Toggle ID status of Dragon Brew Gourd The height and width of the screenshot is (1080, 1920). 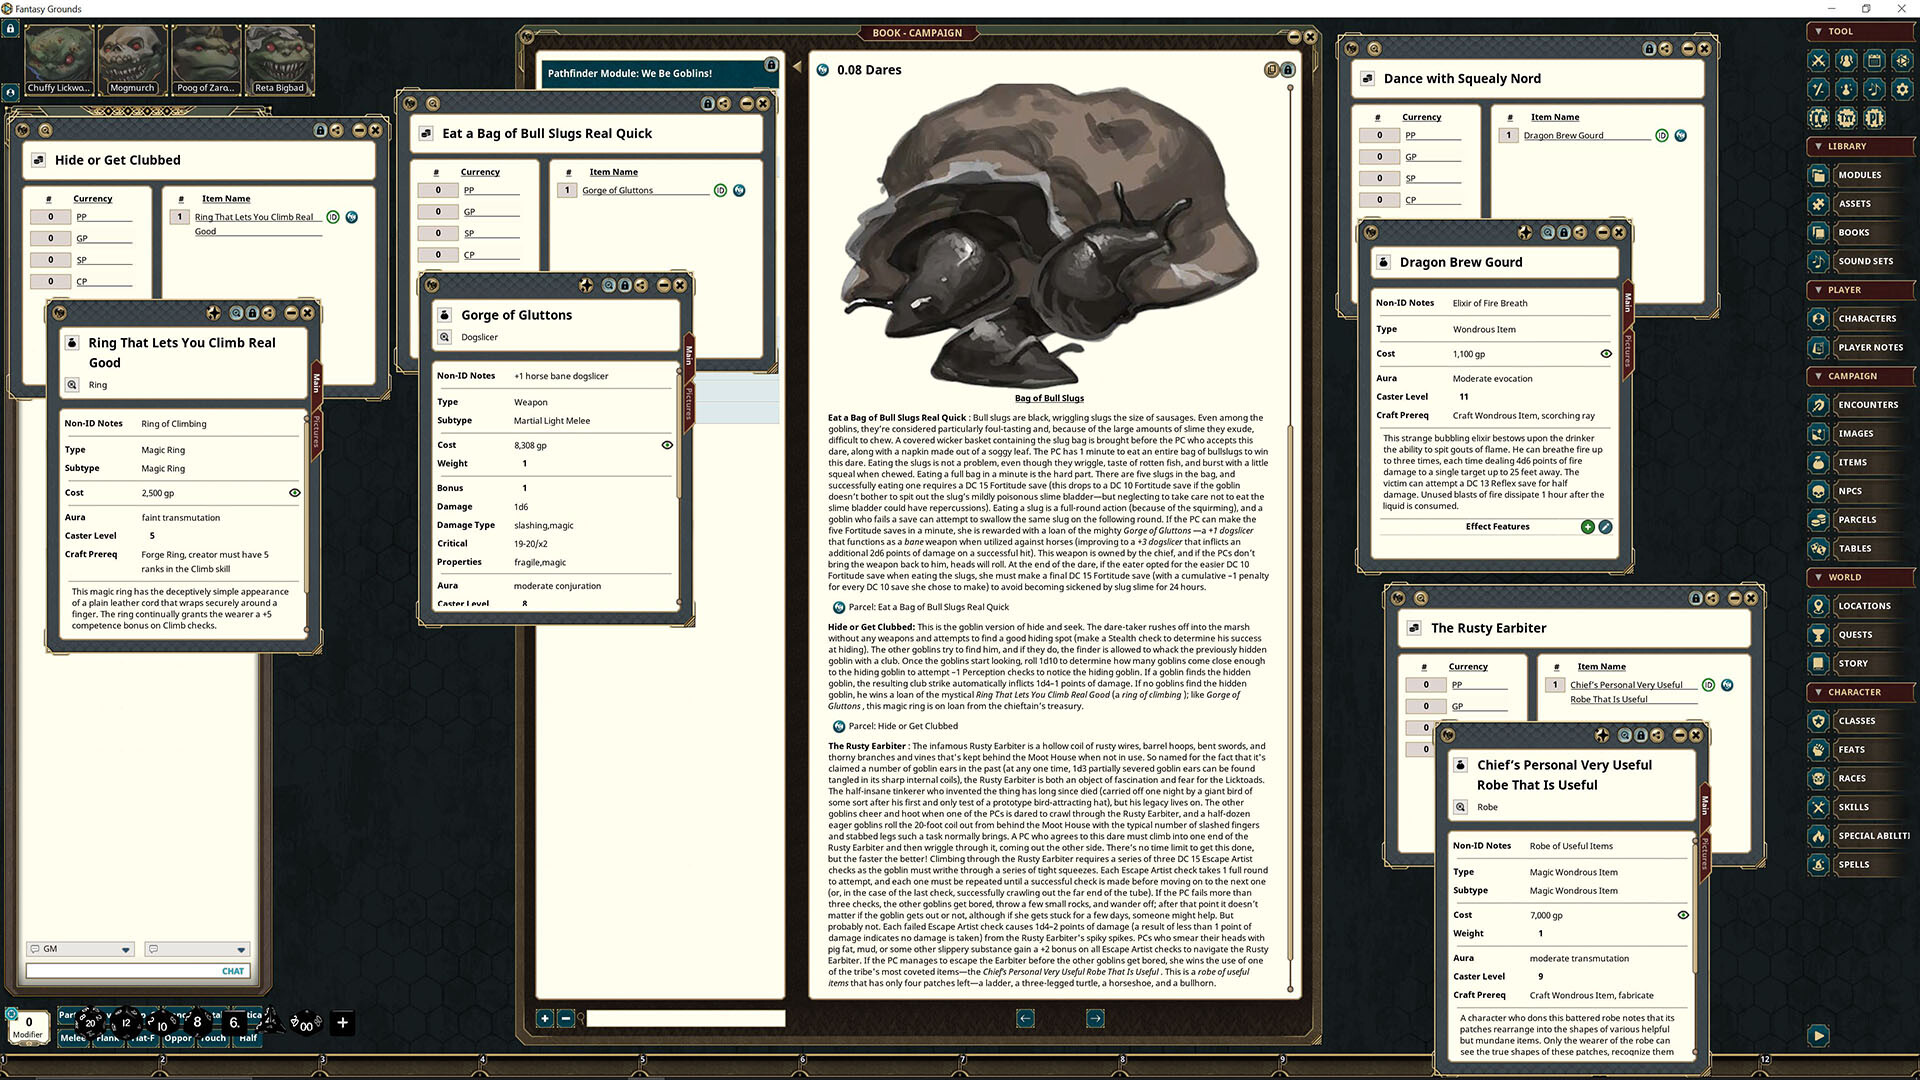[1662, 135]
